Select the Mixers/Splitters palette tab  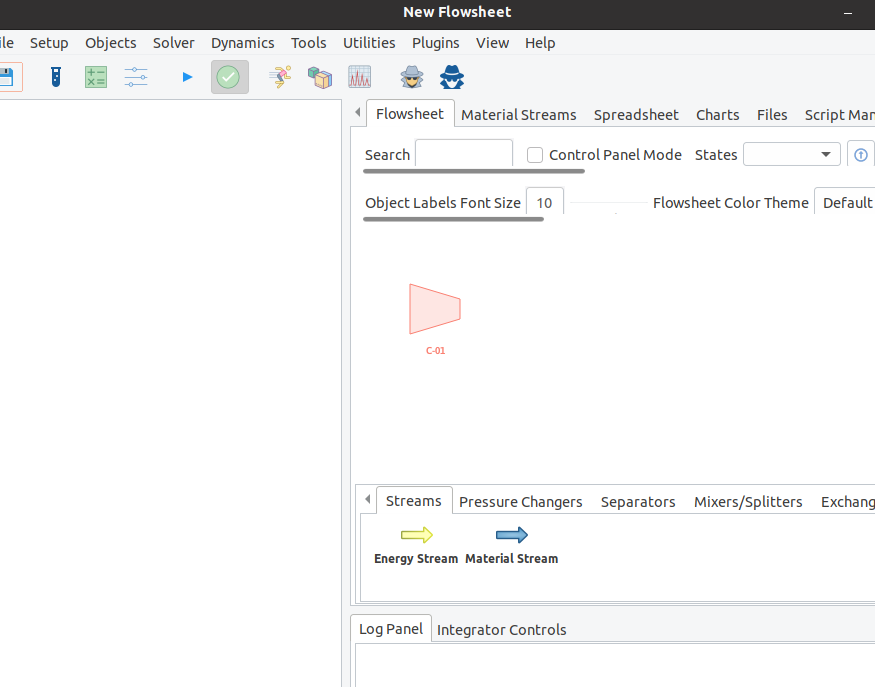[748, 502]
